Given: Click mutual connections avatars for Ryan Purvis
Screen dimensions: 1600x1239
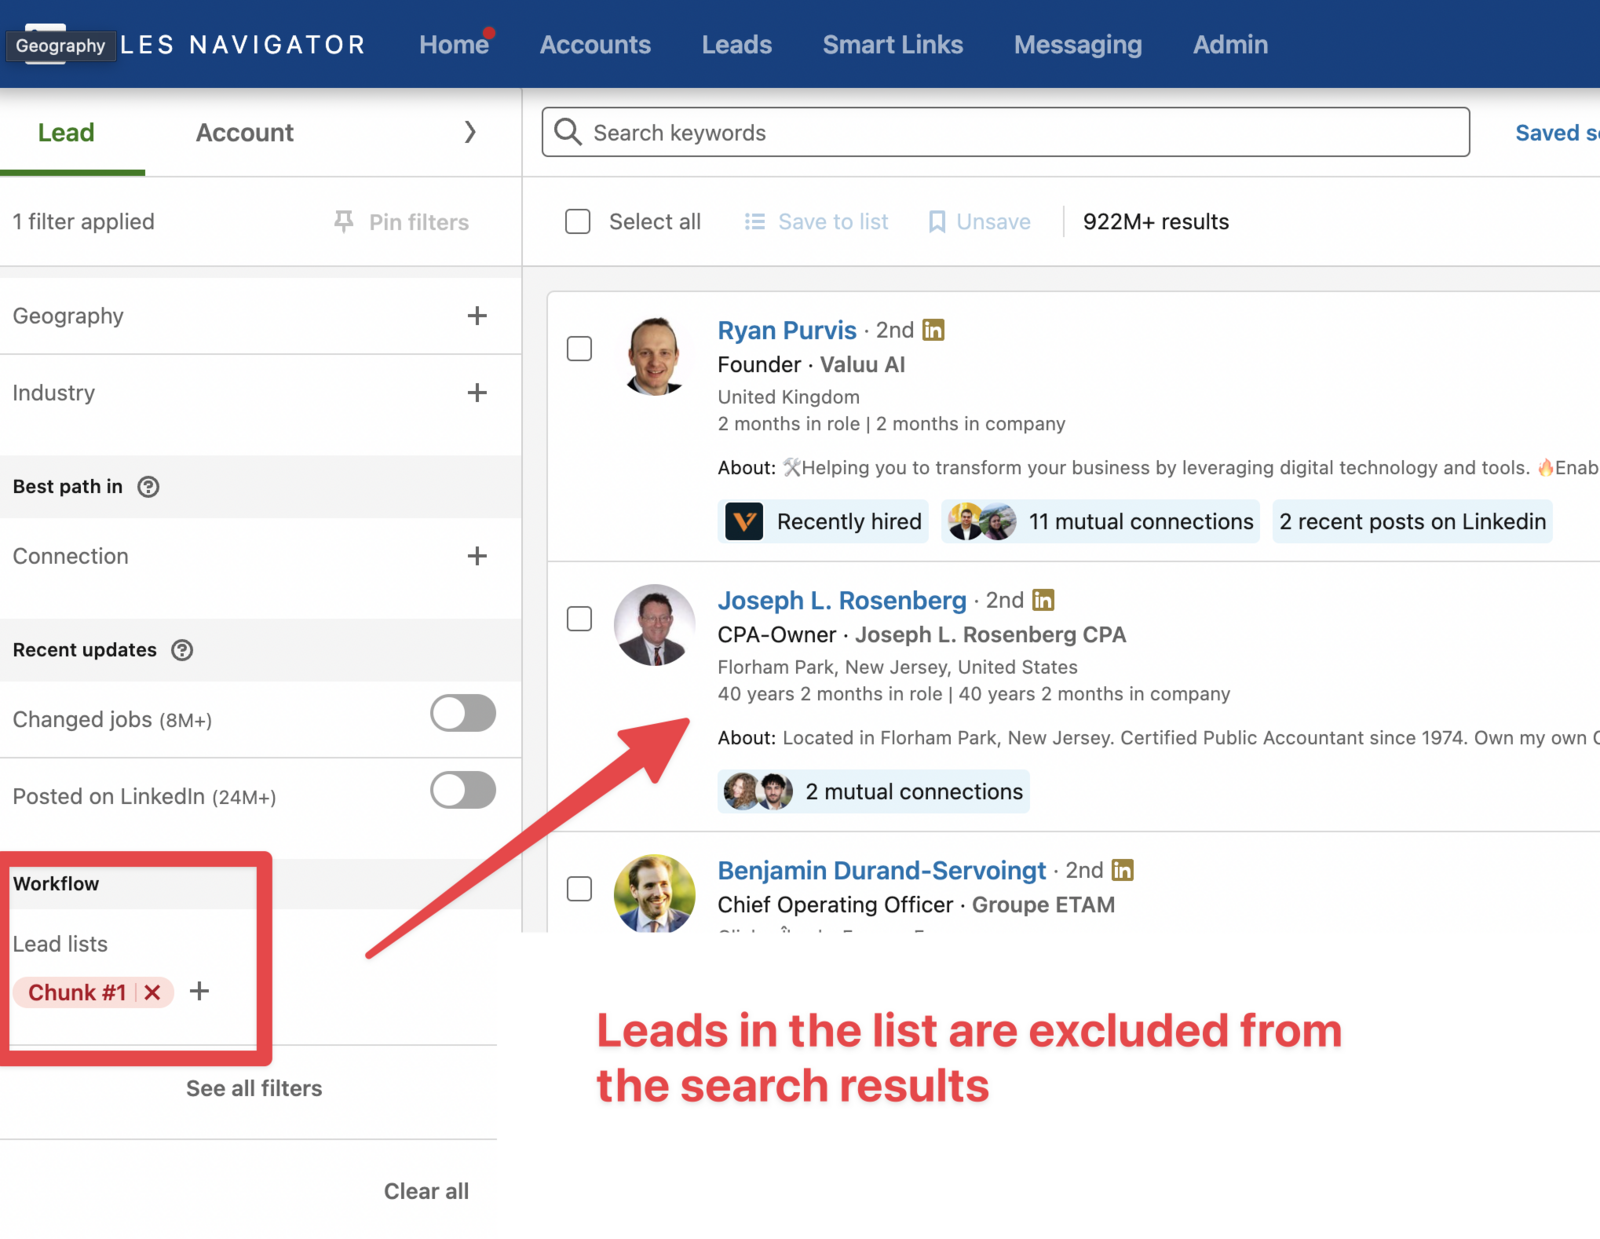Looking at the screenshot, I should (981, 521).
